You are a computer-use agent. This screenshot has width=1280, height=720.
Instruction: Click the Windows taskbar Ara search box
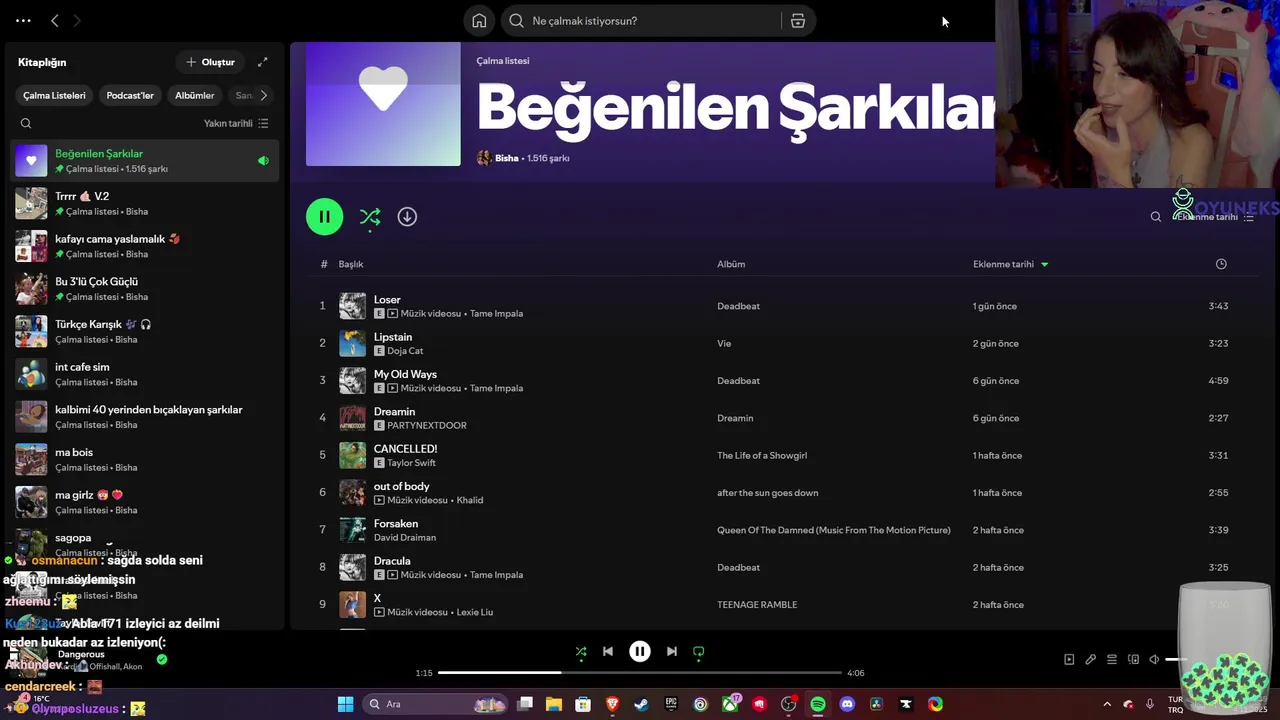click(437, 704)
